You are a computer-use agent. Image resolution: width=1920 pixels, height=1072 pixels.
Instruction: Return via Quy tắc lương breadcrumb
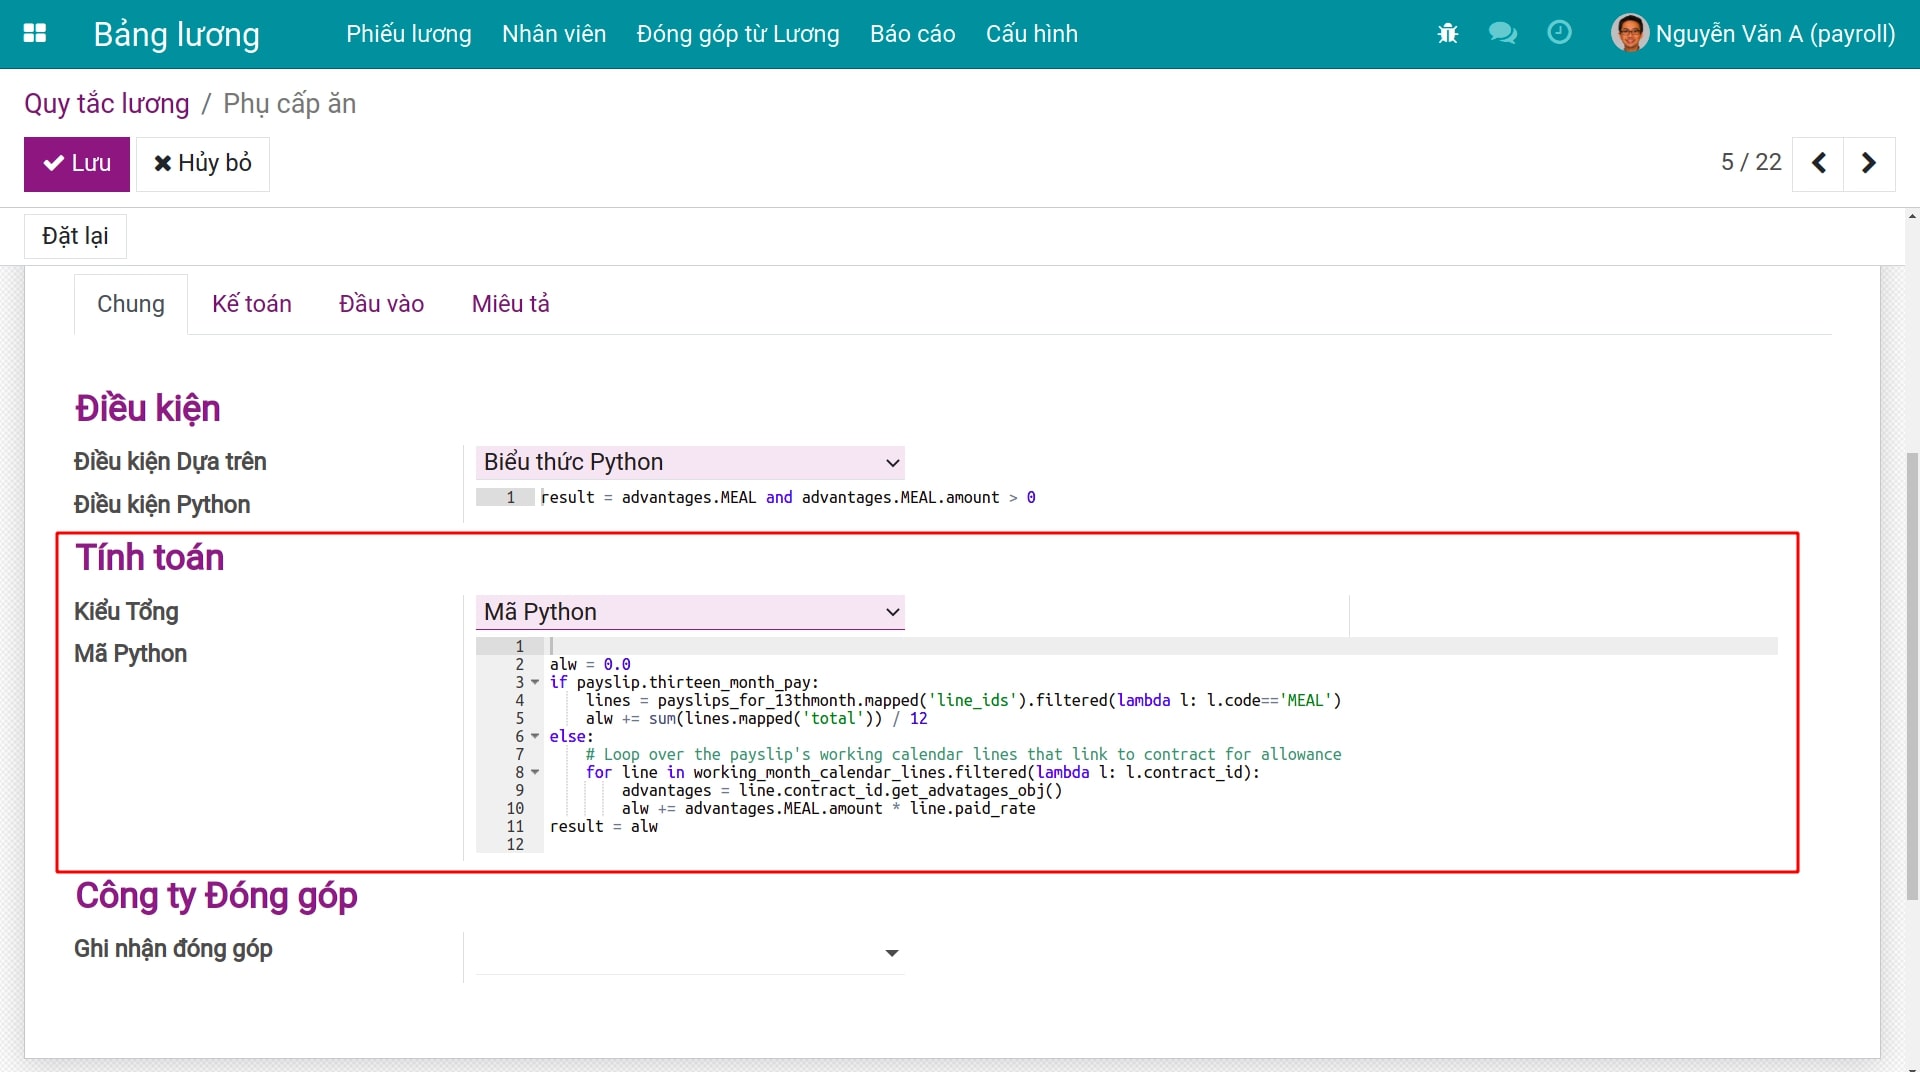(x=106, y=103)
